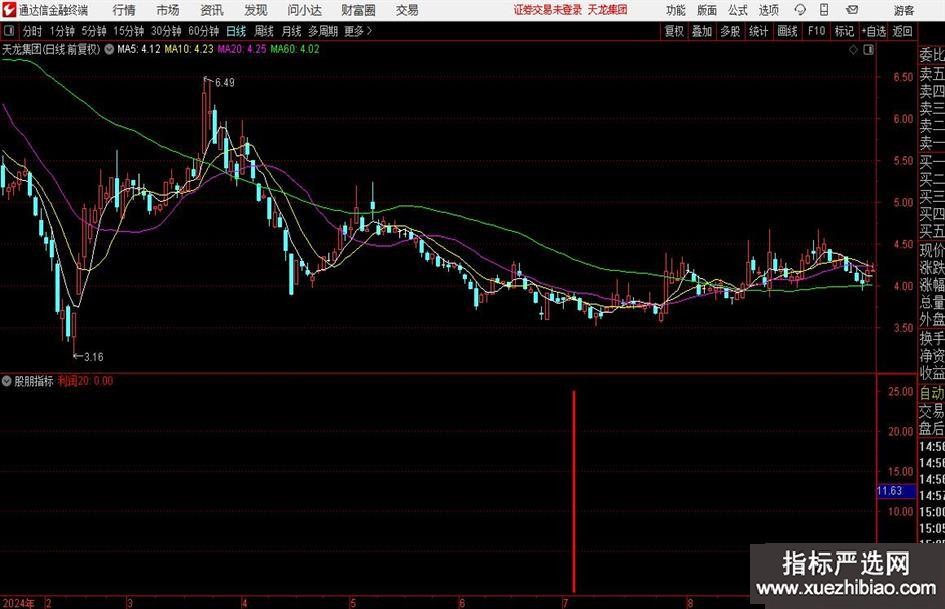Switch to 5分钟 period
Image resolution: width=945 pixels, height=609 pixels.
coord(94,31)
